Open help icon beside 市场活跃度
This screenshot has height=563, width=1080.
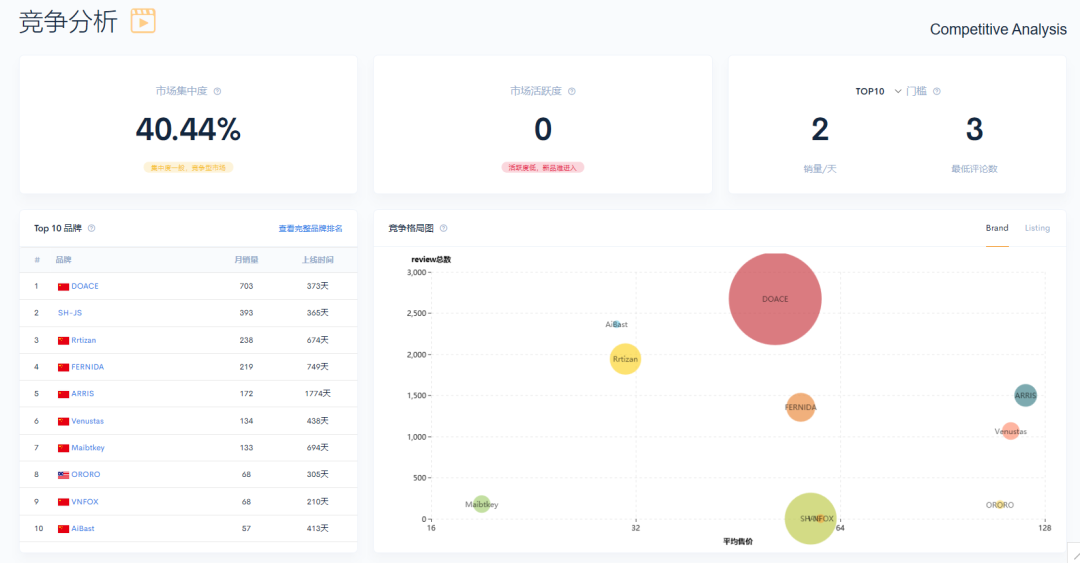[x=572, y=91]
